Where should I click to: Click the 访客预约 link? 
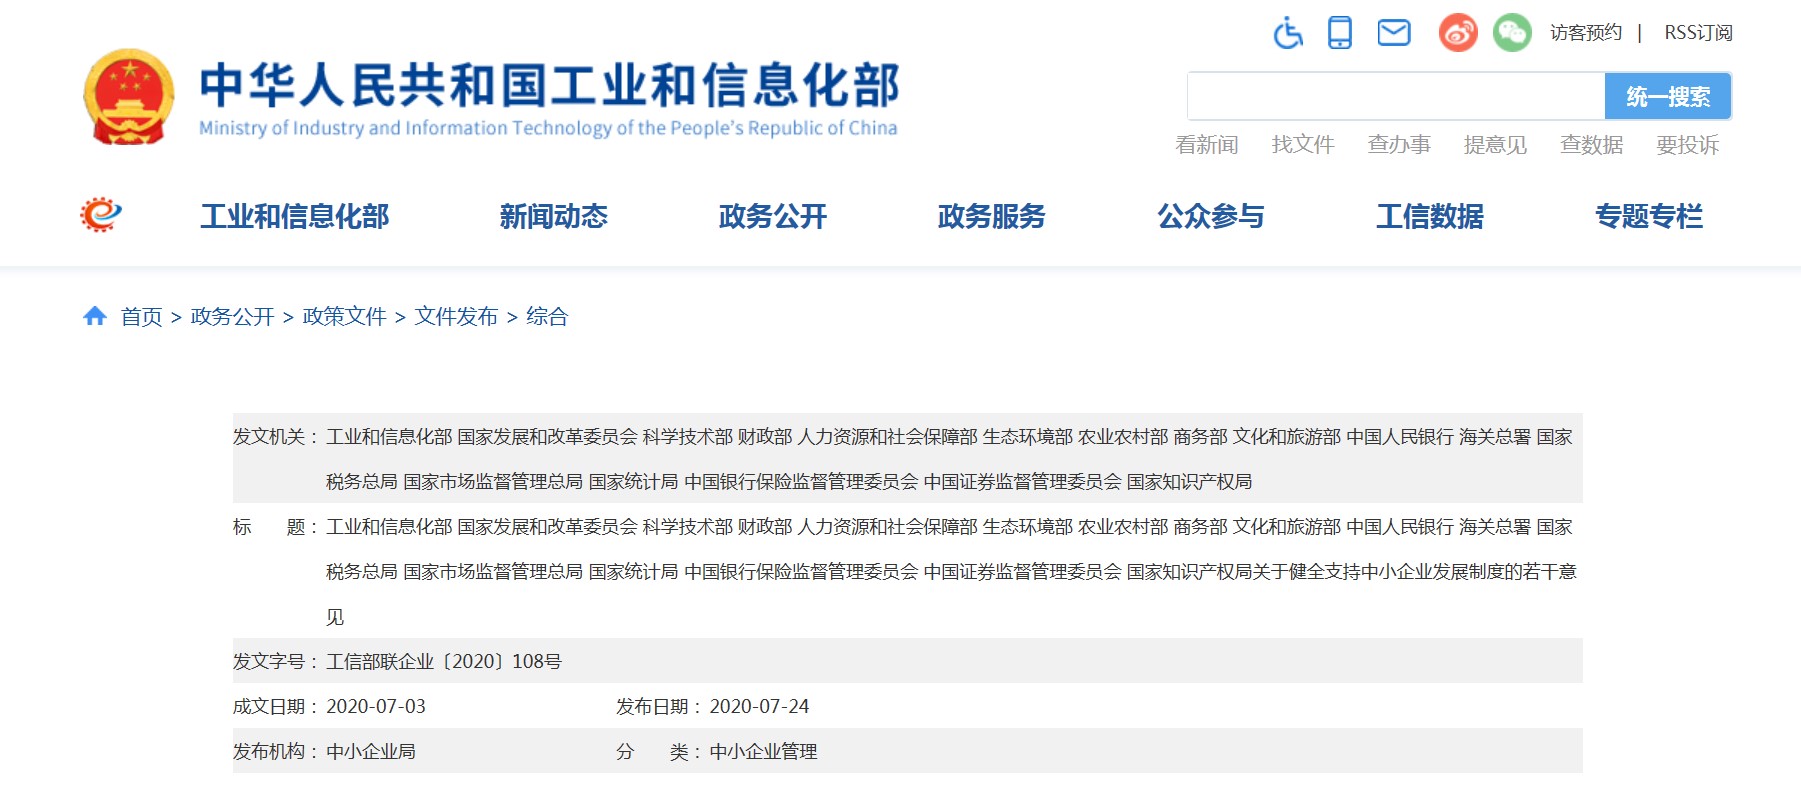pos(1586,33)
